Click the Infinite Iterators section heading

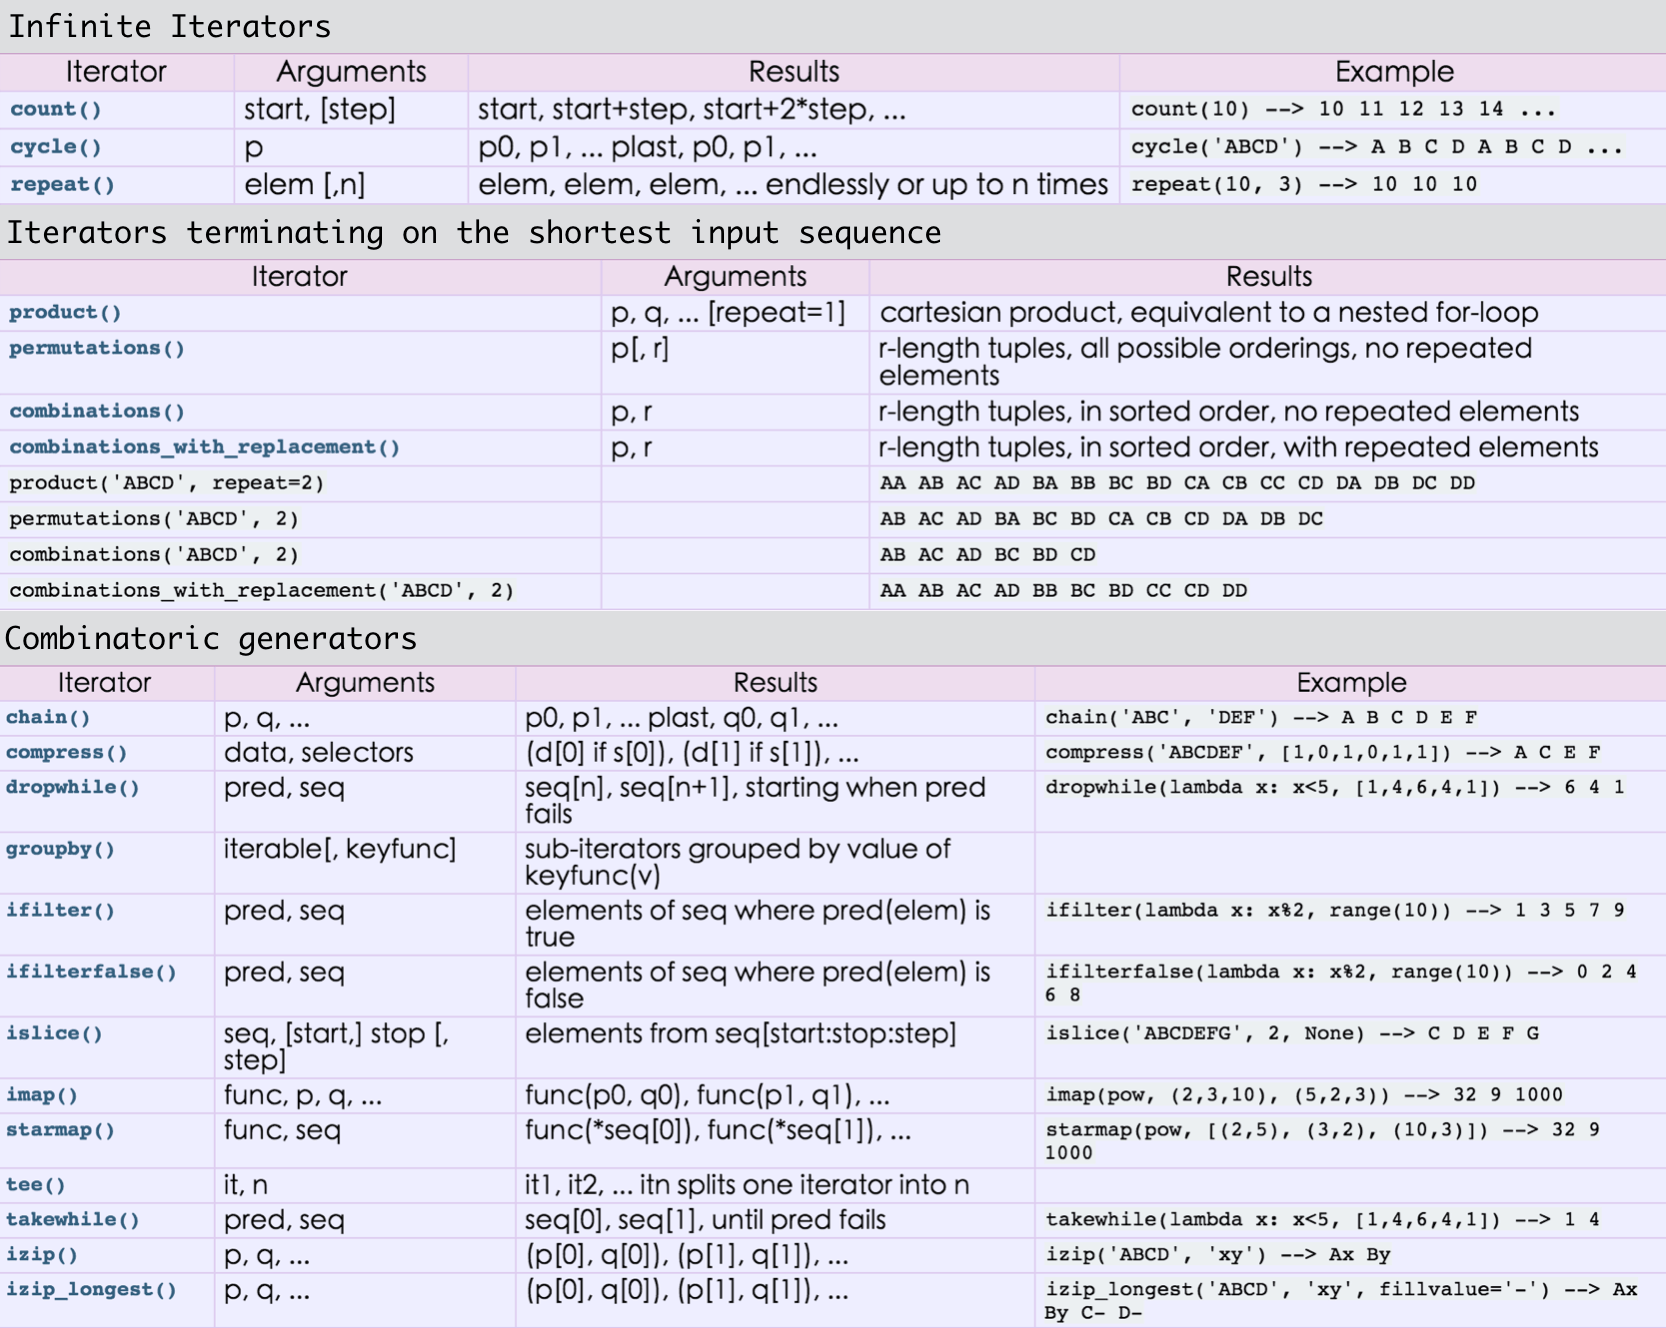169,26
